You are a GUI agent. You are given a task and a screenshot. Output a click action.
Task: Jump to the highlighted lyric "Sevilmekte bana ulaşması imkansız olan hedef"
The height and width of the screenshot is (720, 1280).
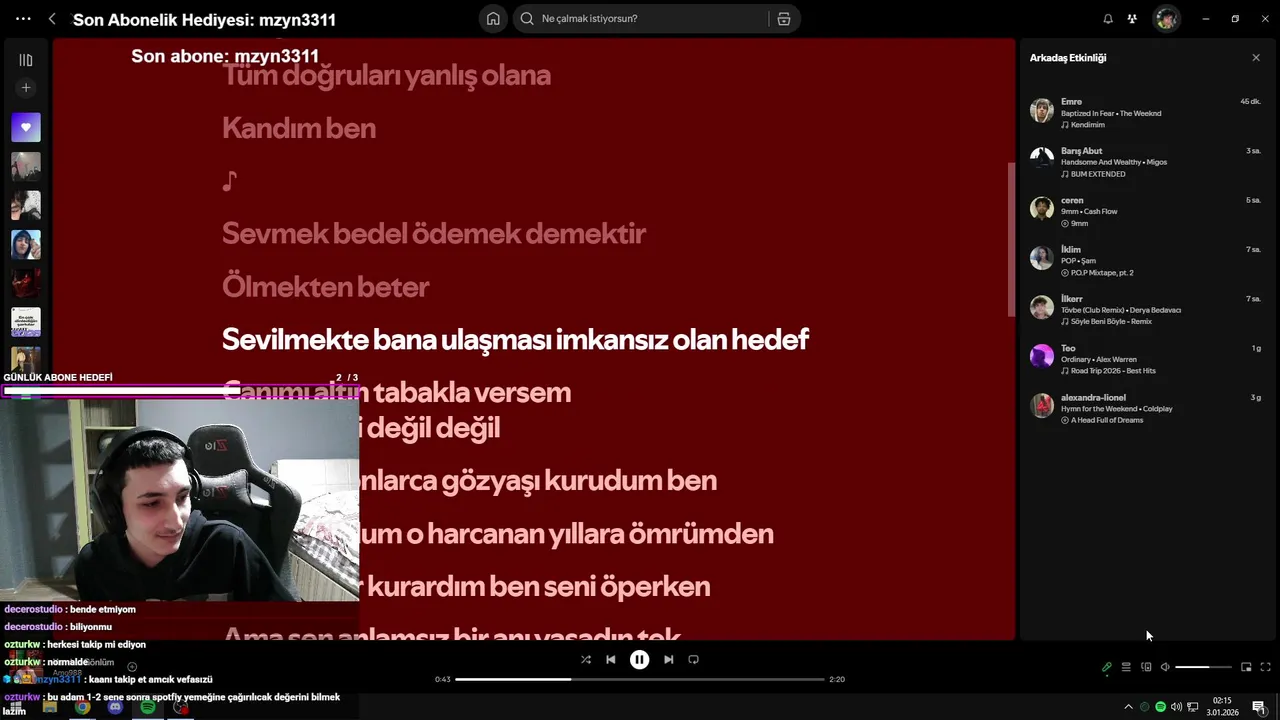(515, 340)
